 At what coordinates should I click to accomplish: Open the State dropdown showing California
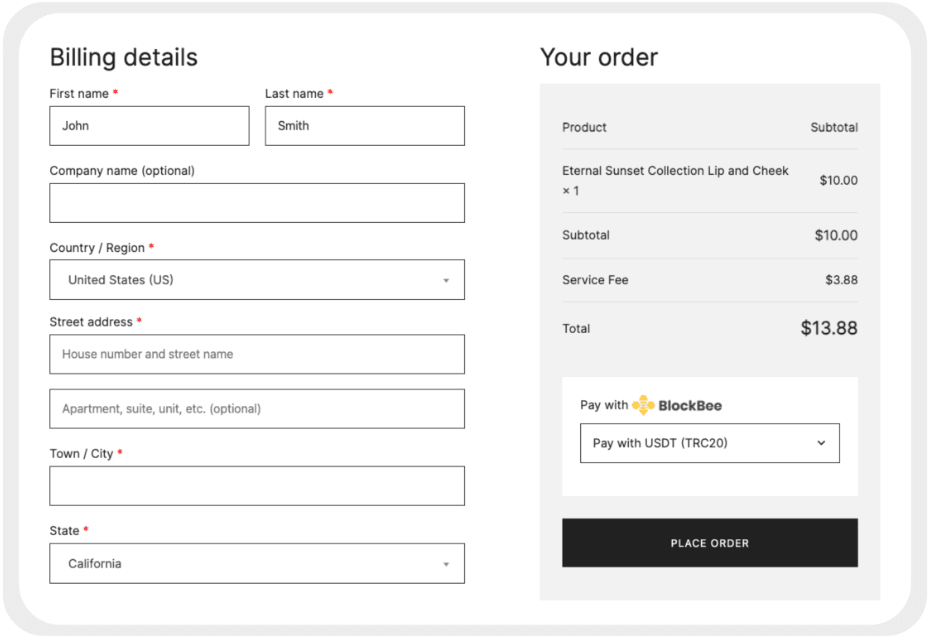click(257, 563)
